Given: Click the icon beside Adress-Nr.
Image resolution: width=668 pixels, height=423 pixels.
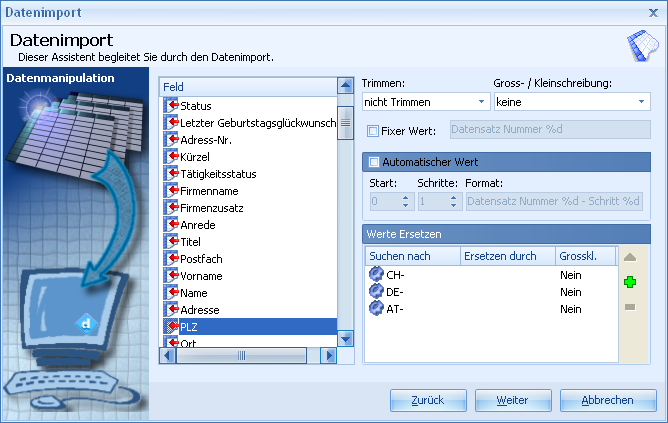Looking at the screenshot, I should coord(171,139).
